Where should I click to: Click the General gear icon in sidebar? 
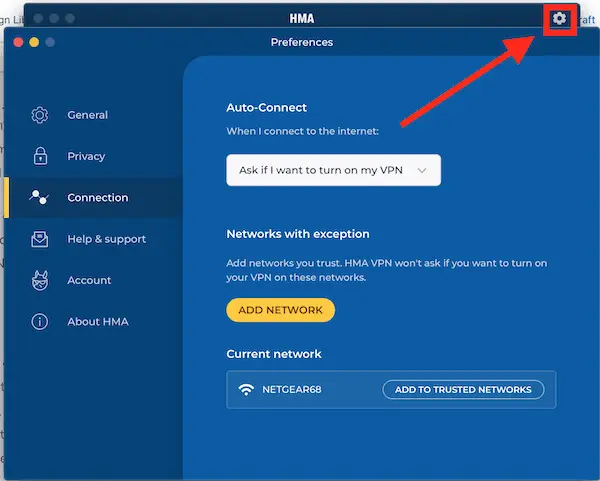point(40,115)
